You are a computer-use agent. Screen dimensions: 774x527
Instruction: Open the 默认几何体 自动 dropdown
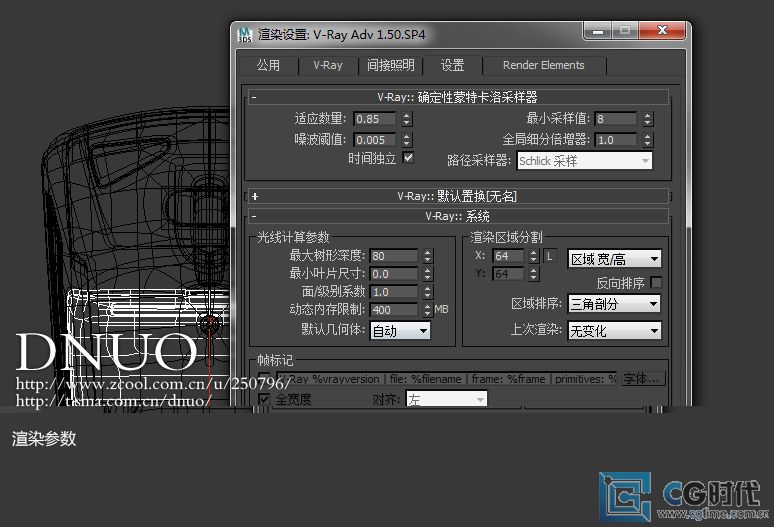tap(400, 331)
